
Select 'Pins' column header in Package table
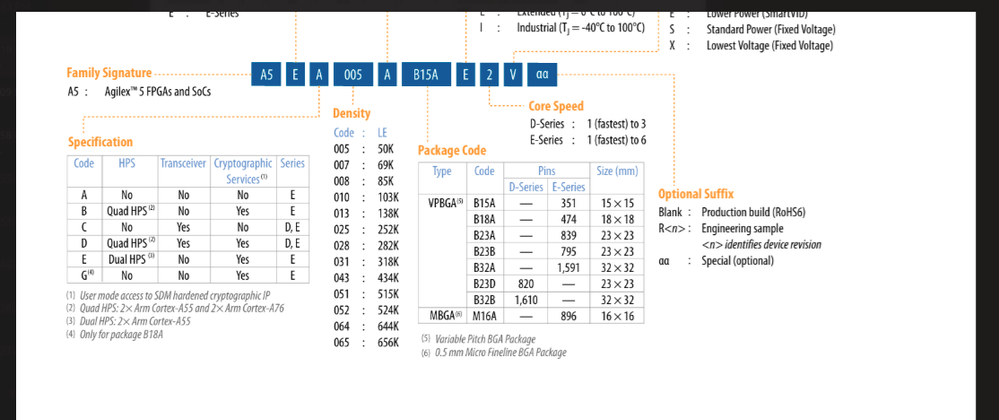547,171
